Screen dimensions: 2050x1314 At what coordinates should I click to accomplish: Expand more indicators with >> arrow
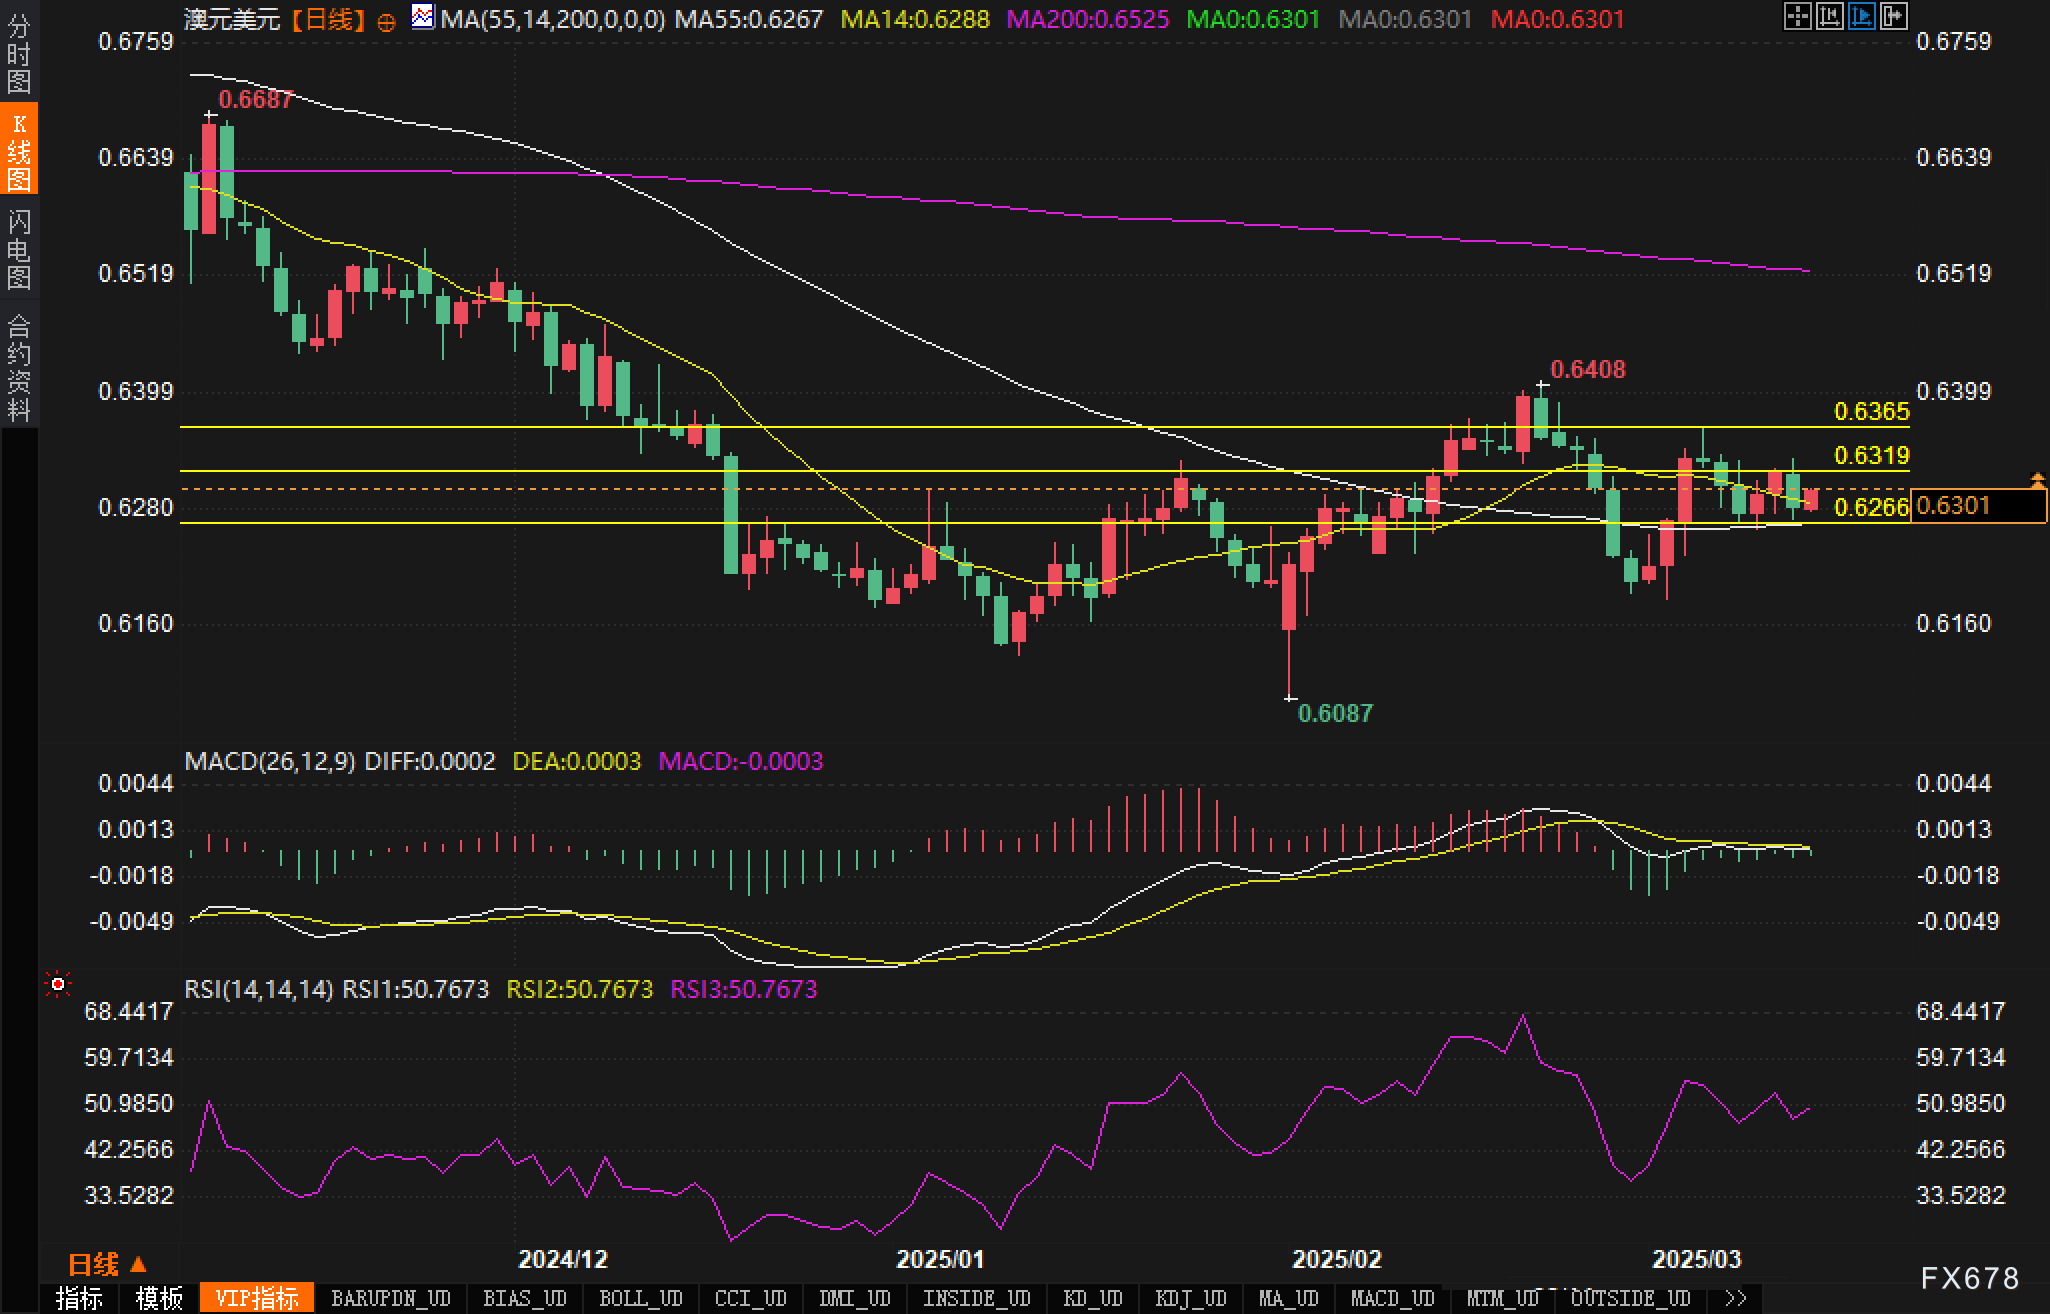coord(1736,1298)
